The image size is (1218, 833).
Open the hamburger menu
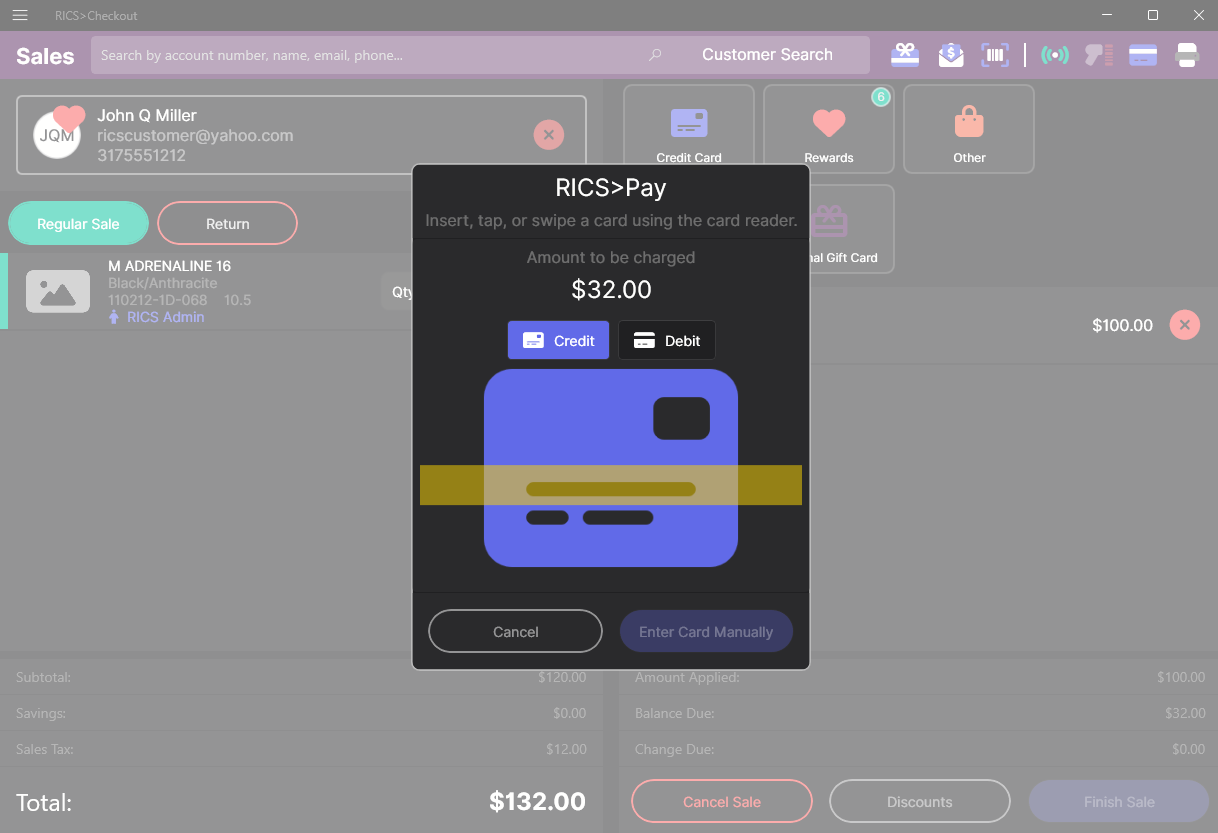(x=20, y=15)
